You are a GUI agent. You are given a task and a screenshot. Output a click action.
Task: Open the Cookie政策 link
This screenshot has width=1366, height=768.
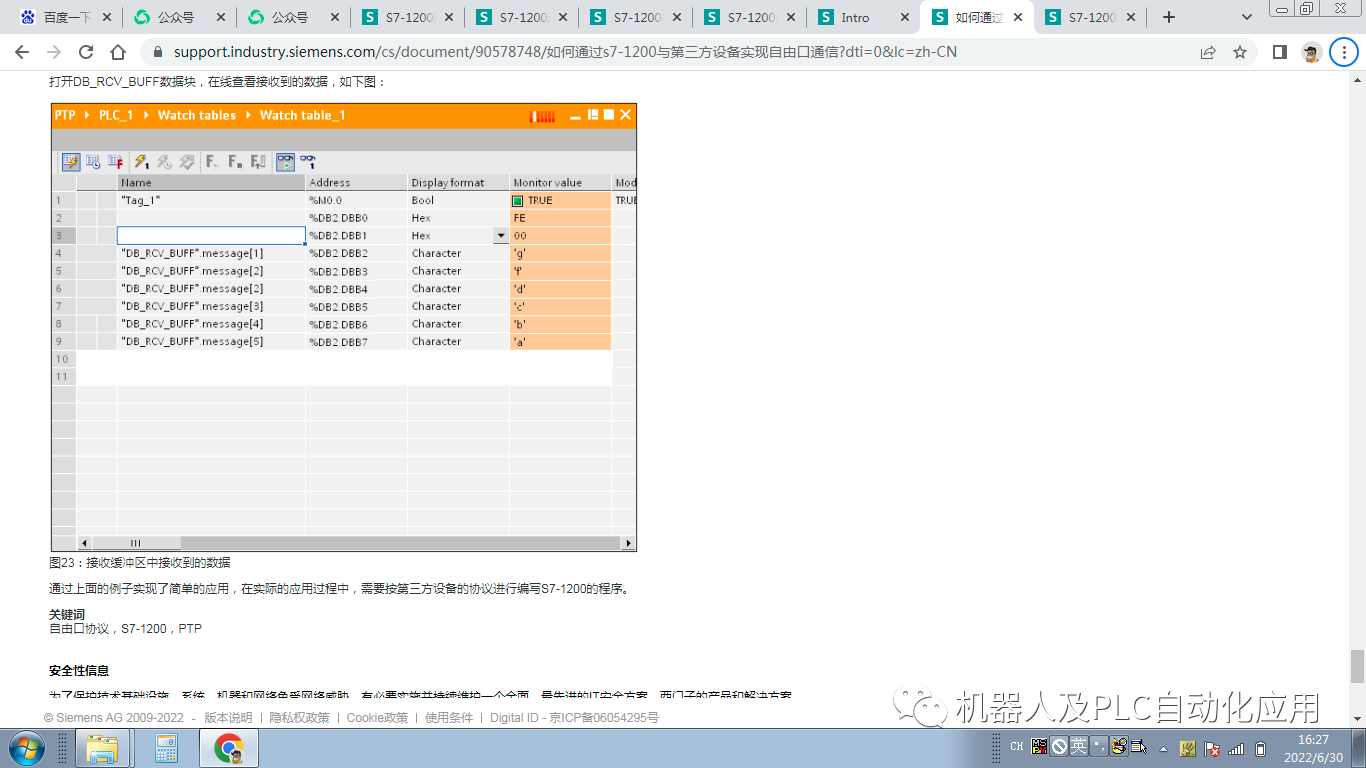coord(377,718)
